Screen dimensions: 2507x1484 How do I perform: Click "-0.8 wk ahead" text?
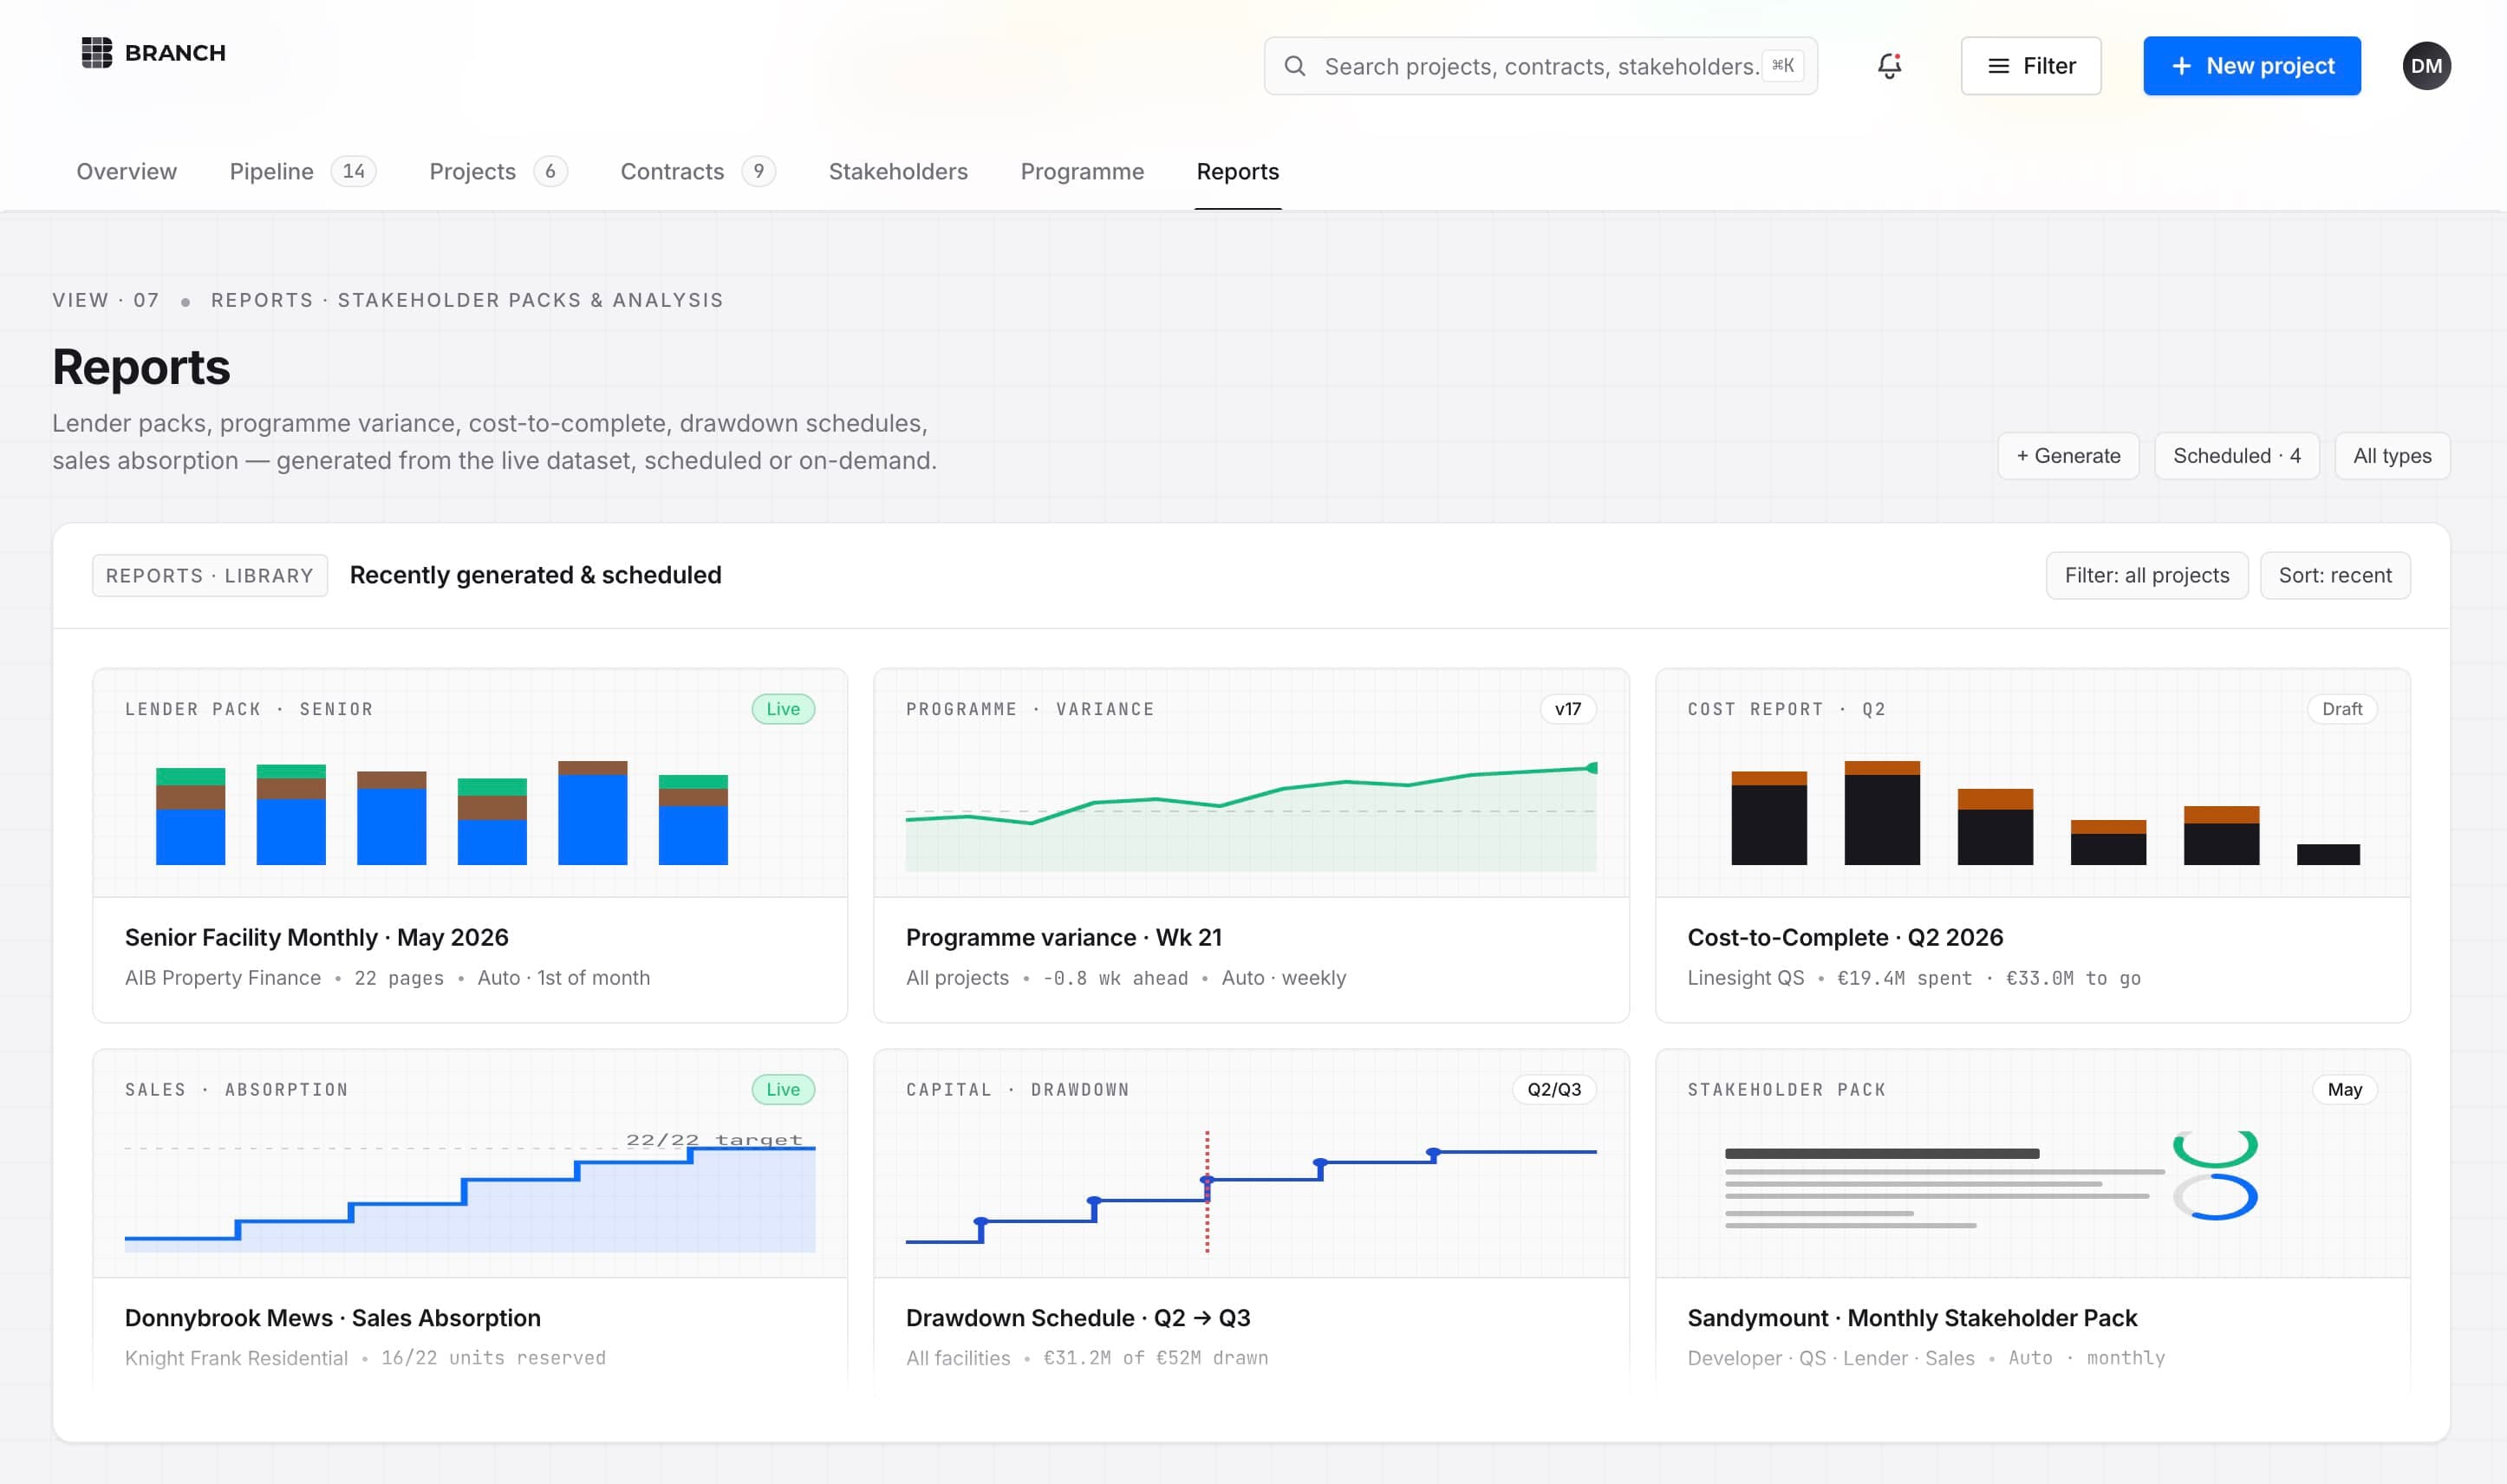[x=1115, y=978]
